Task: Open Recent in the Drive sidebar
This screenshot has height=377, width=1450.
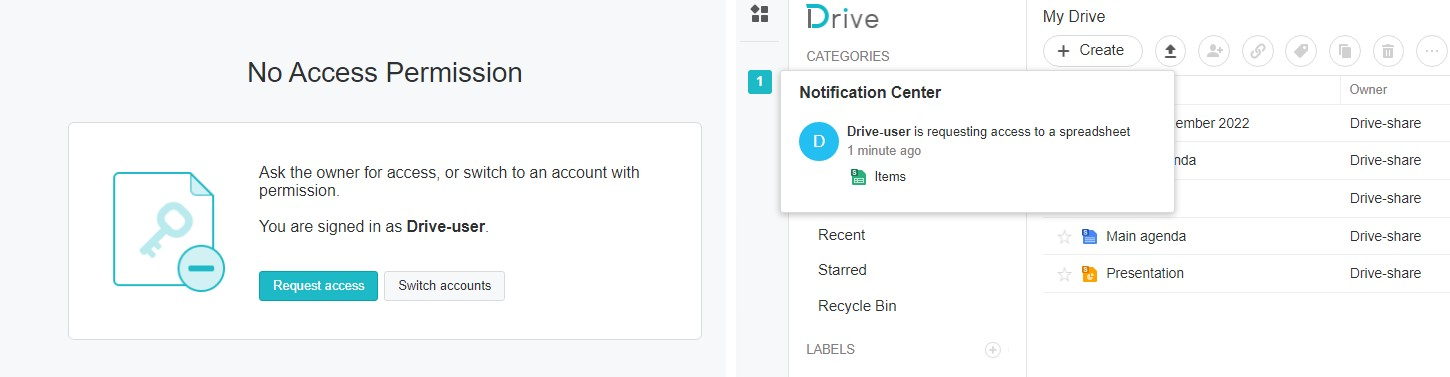Action: [x=841, y=235]
